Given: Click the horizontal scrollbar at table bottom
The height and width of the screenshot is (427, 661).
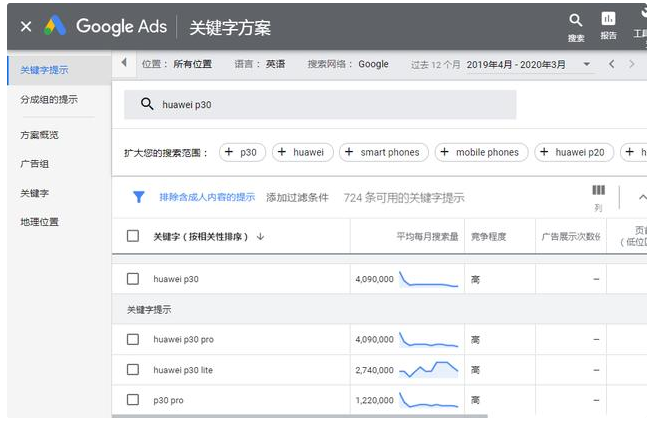Looking at the screenshot, I should tap(299, 416).
